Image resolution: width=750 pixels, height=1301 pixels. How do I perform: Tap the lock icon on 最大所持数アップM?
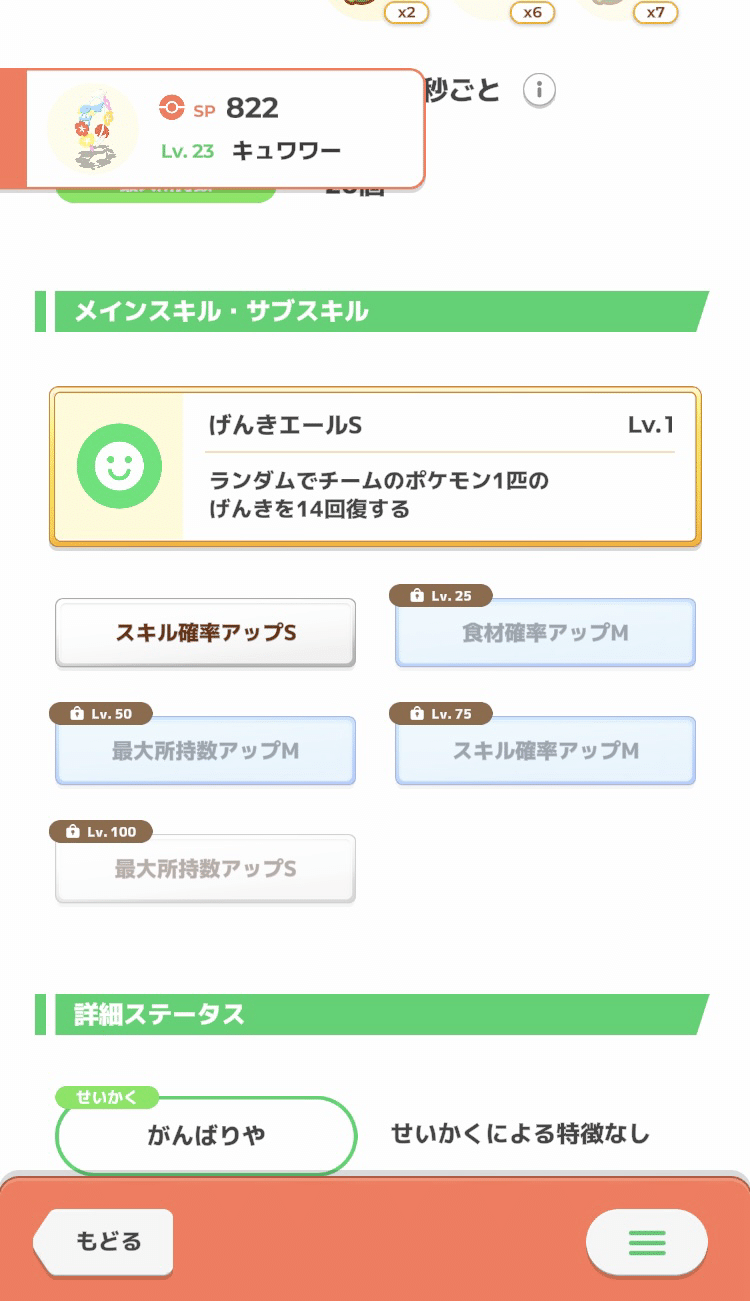[x=77, y=713]
